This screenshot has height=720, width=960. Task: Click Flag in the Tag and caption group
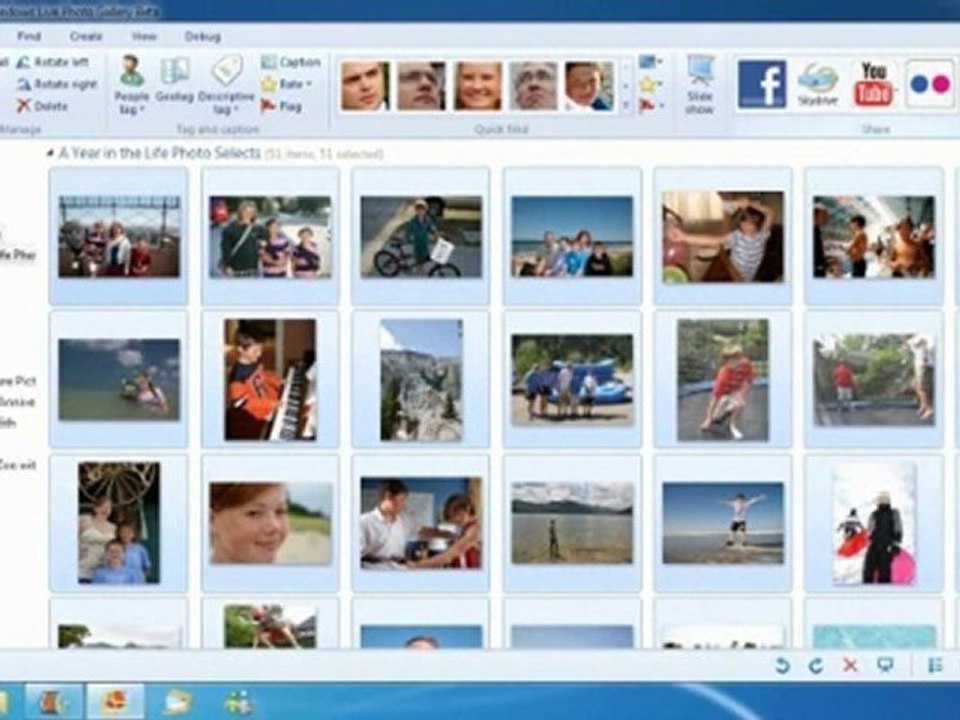click(282, 106)
